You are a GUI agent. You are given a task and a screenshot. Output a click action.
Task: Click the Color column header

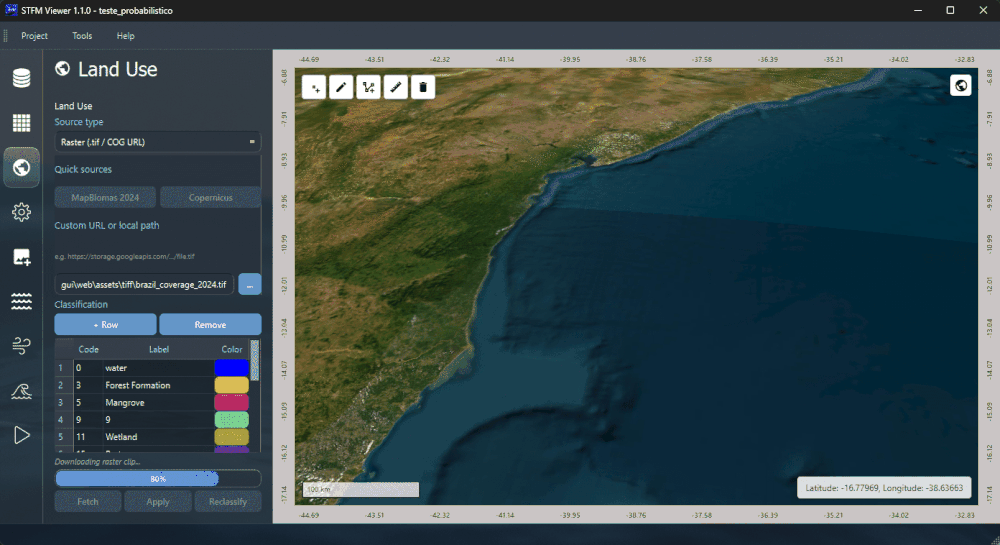tap(232, 349)
